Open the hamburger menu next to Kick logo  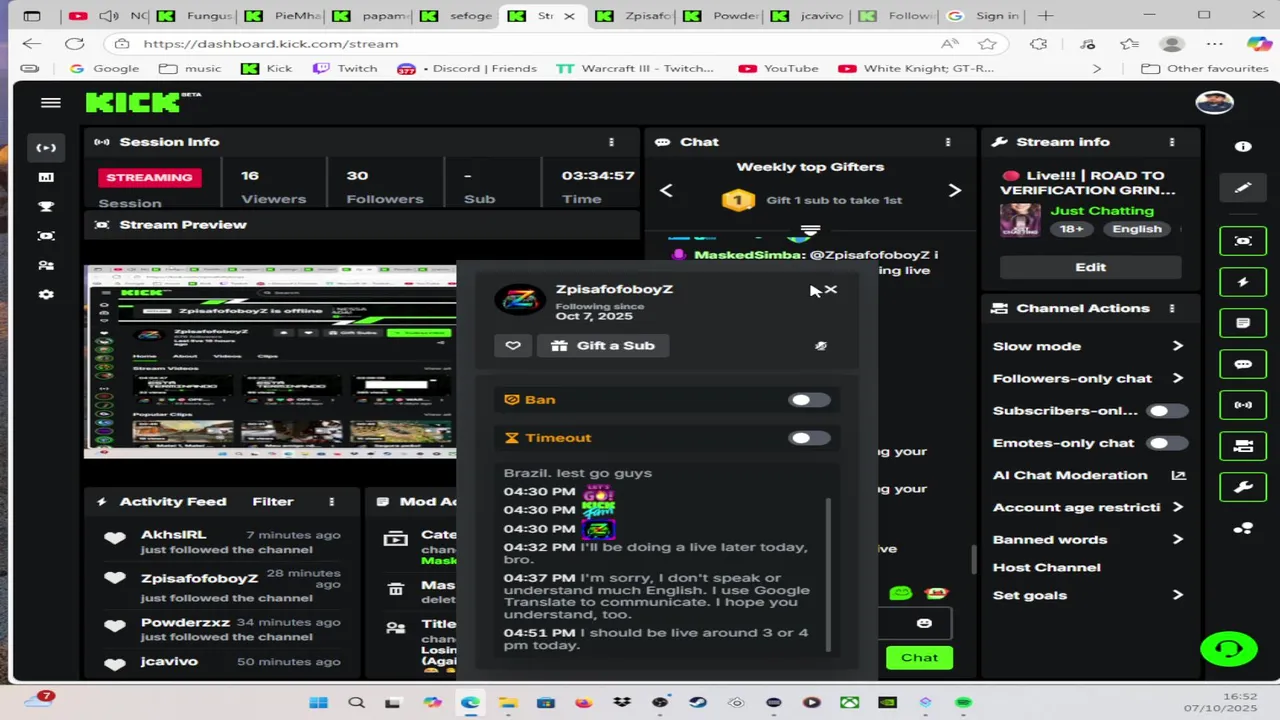click(x=50, y=103)
